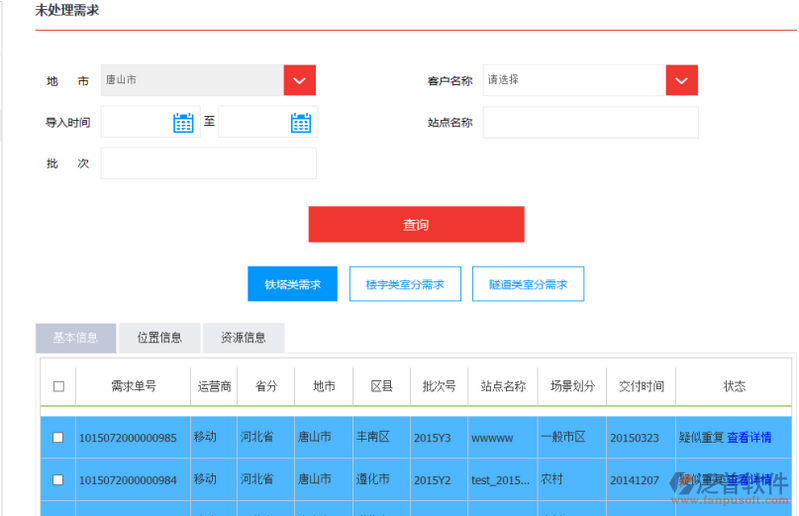Select the 铁塔类需求 button
The image size is (799, 516).
pos(293,284)
